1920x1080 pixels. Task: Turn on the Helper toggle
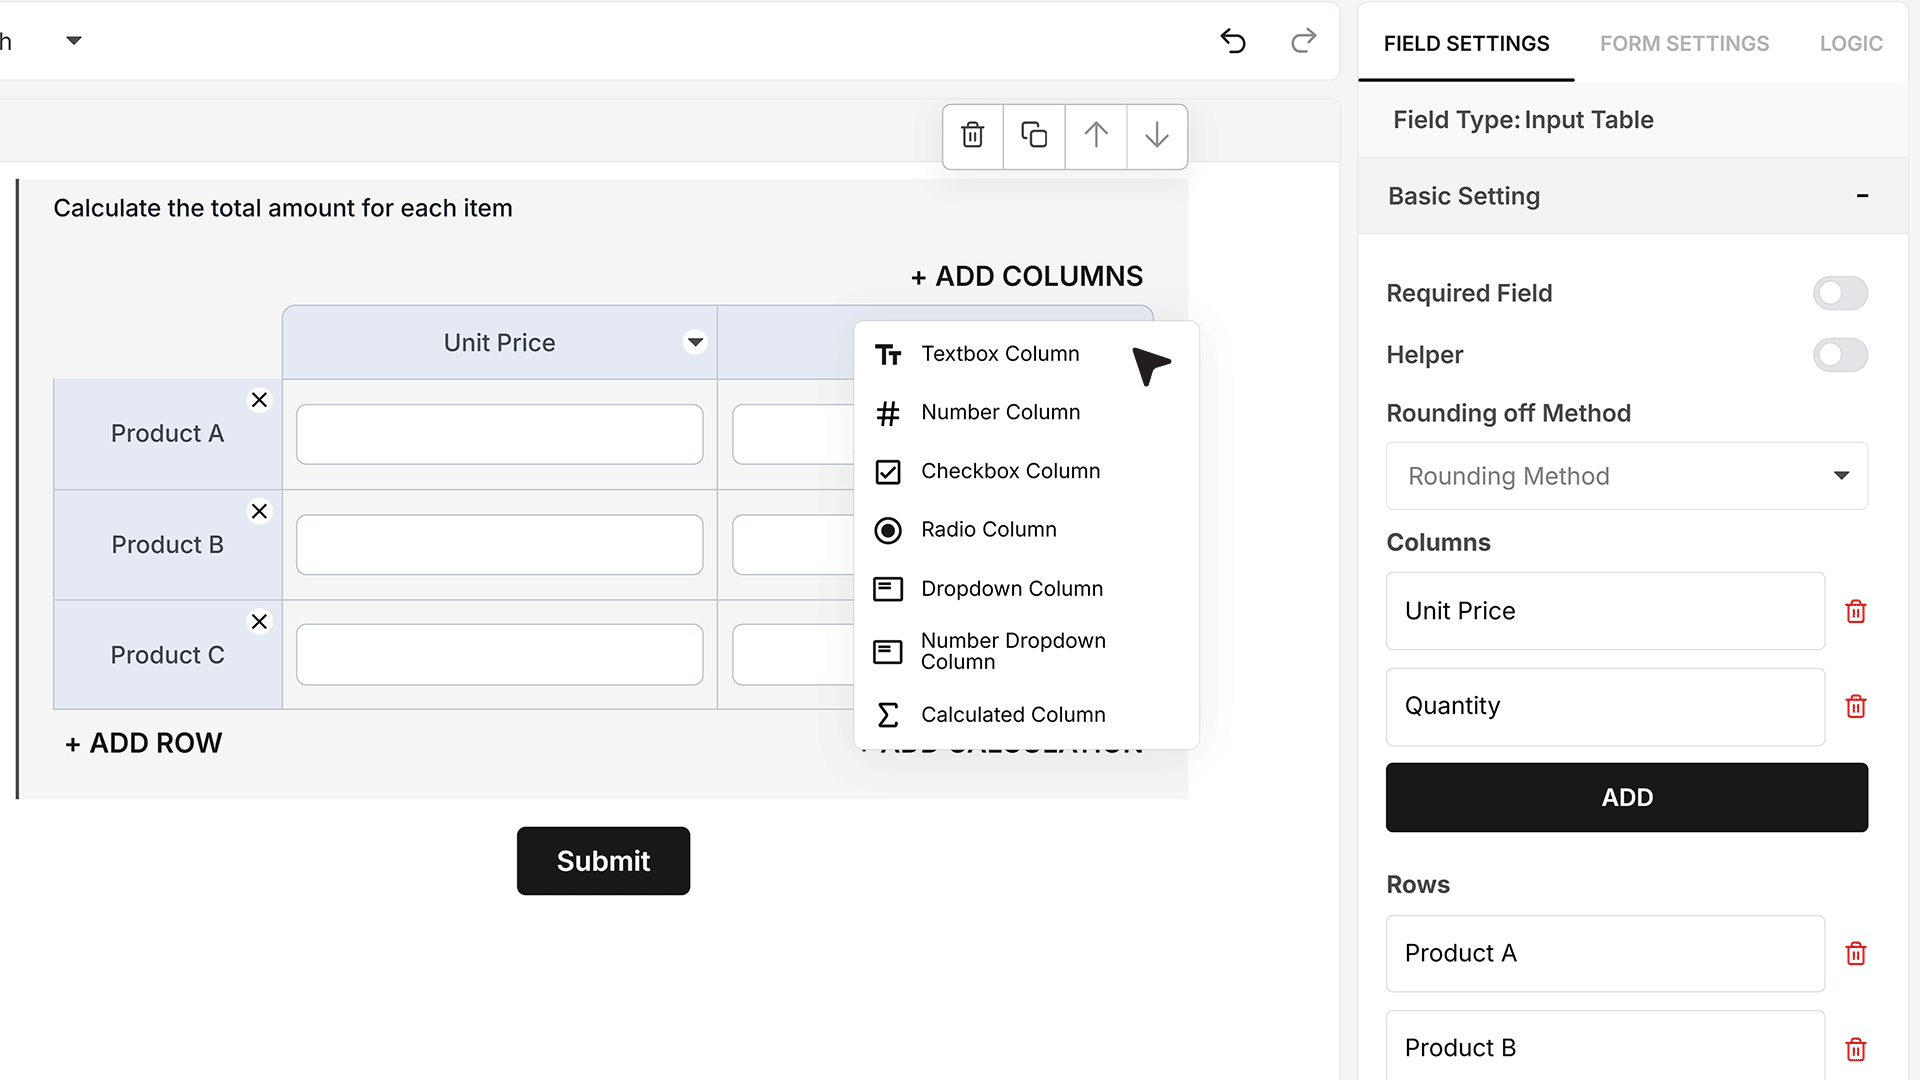1840,354
